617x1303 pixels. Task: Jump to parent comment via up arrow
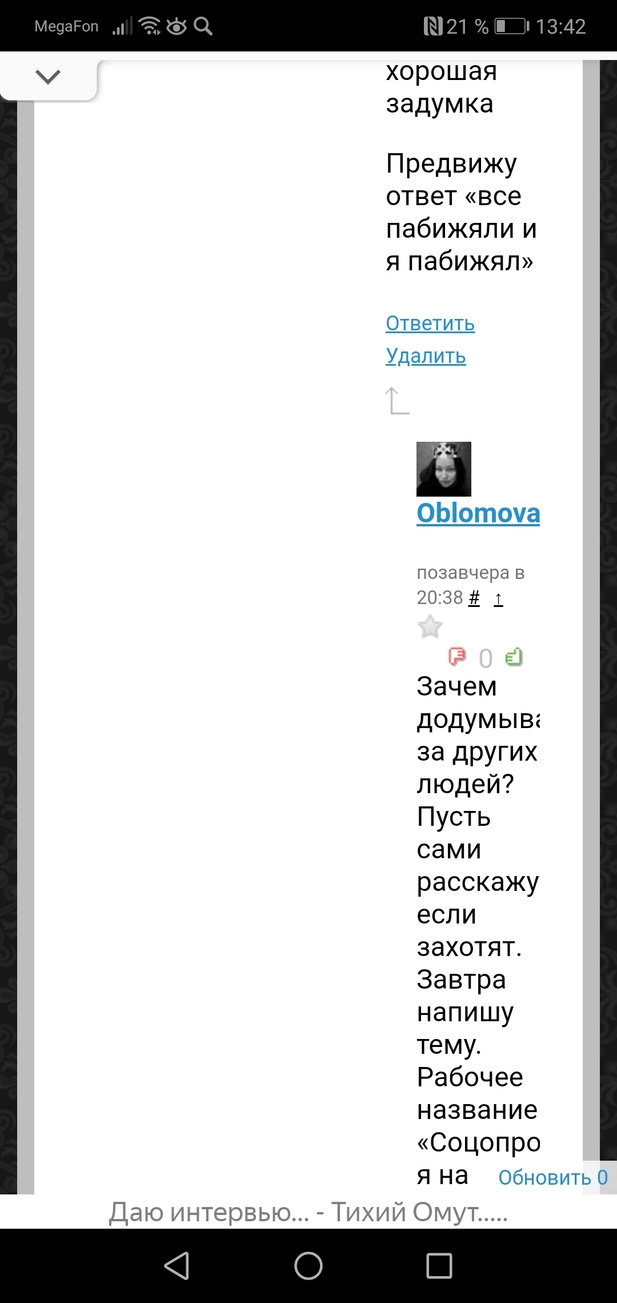(x=498, y=598)
